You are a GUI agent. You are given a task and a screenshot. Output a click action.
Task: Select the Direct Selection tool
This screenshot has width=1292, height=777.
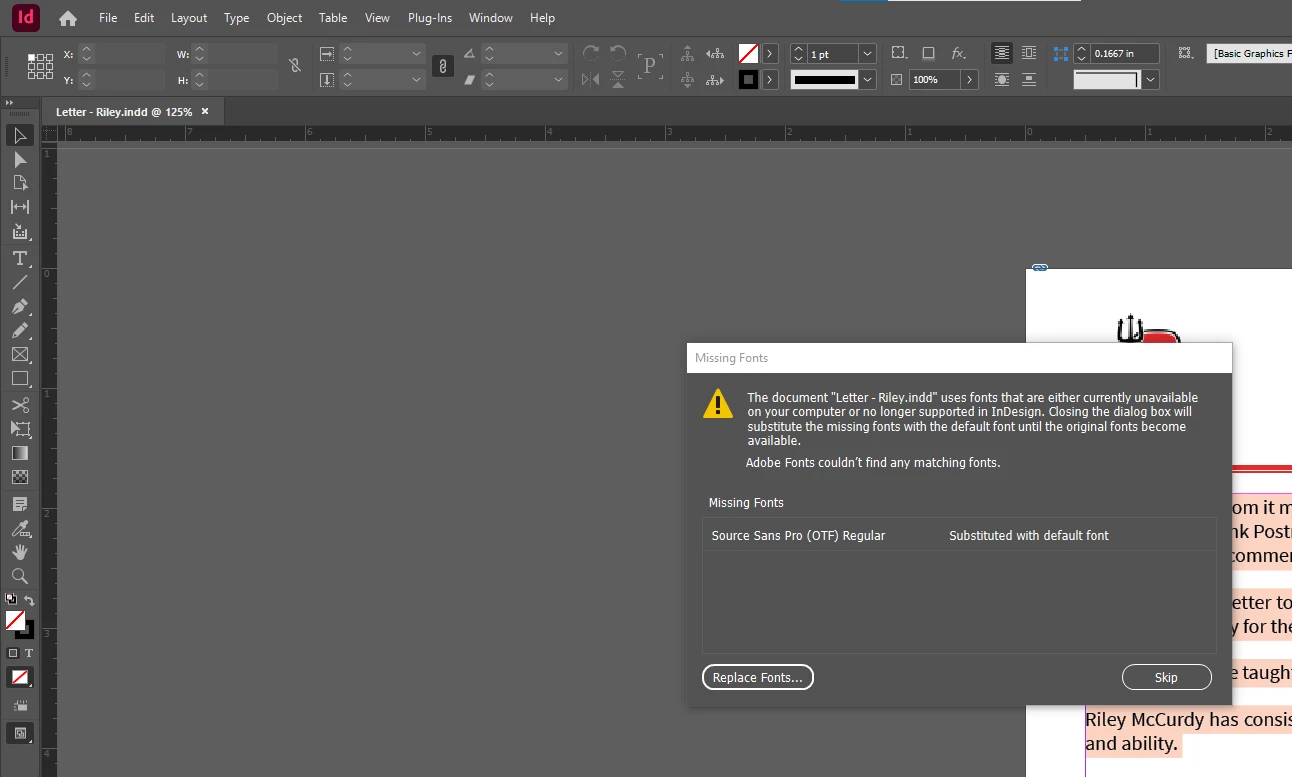[x=20, y=159]
